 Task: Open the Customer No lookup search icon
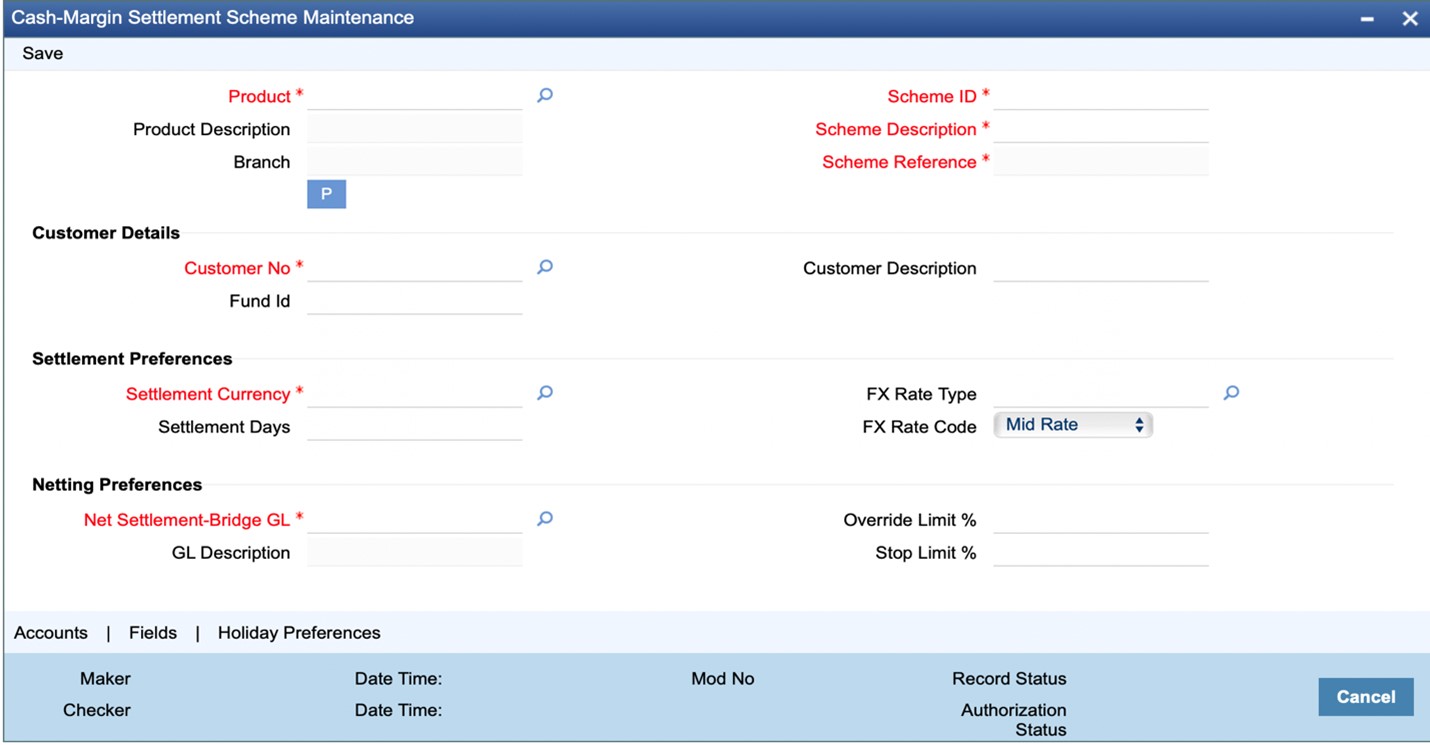click(x=545, y=268)
